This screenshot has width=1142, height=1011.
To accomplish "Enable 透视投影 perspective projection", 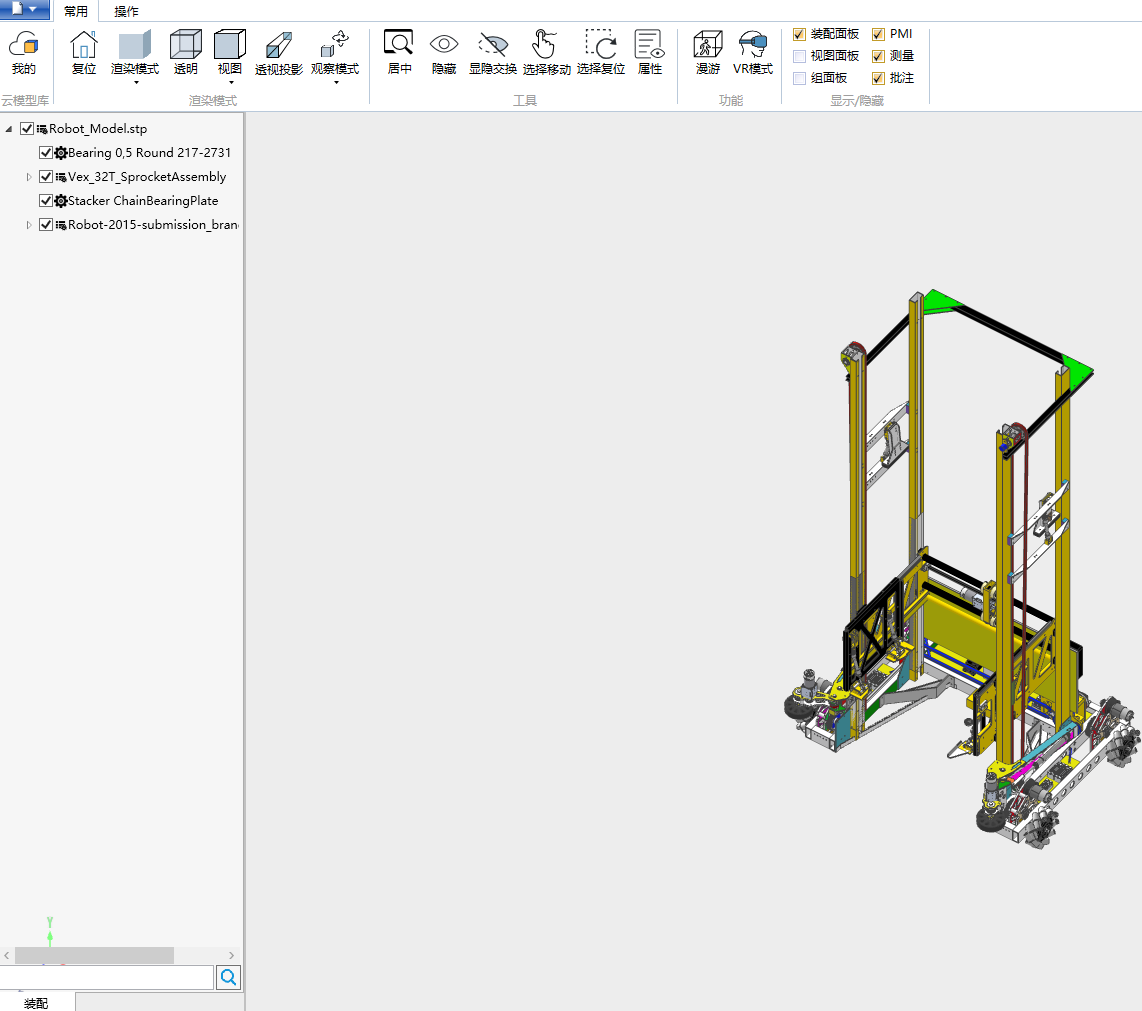I will [x=279, y=52].
